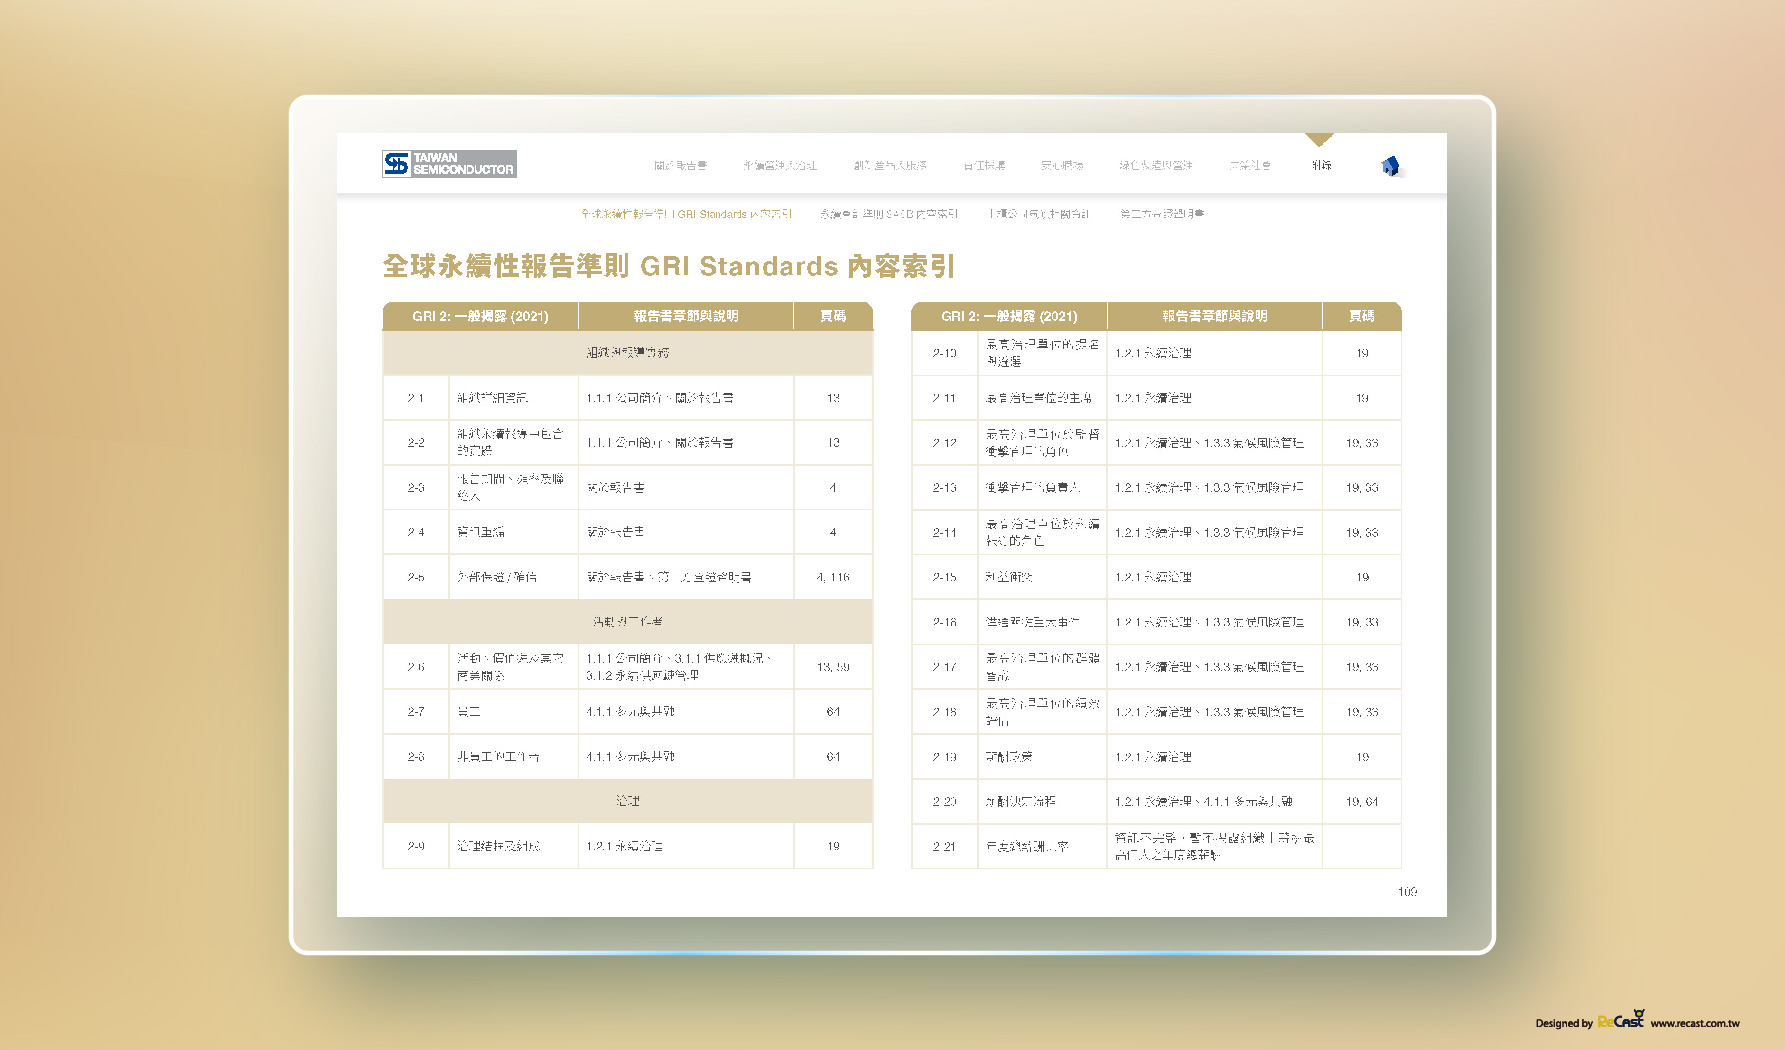Click the ReCast logo at bottom right
This screenshot has width=1785, height=1050.
pyautogui.click(x=1621, y=1020)
